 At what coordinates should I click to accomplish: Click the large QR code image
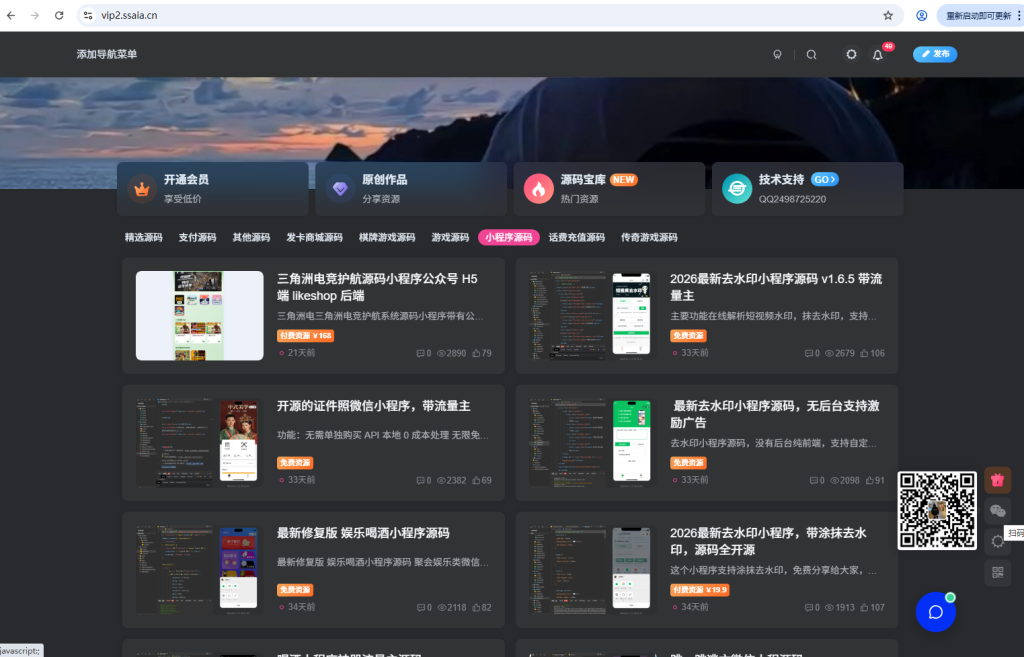[937, 510]
